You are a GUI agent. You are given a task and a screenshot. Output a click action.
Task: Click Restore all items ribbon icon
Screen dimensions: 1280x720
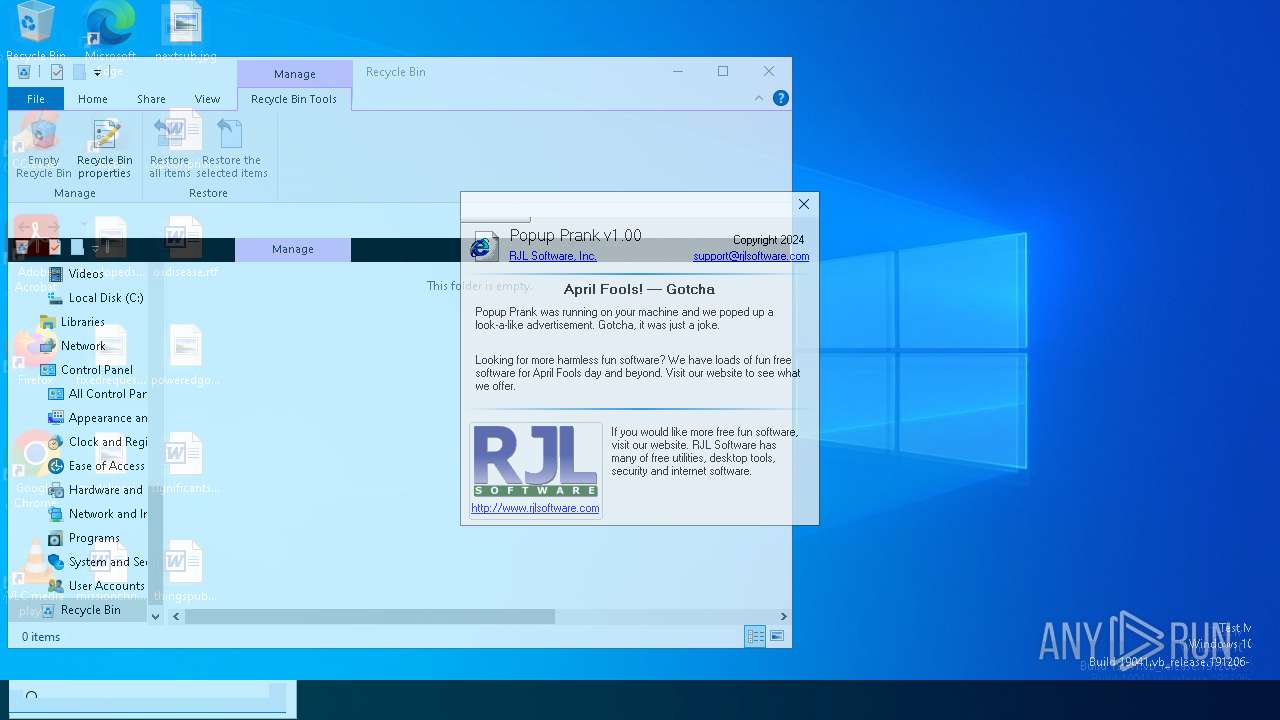point(170,148)
